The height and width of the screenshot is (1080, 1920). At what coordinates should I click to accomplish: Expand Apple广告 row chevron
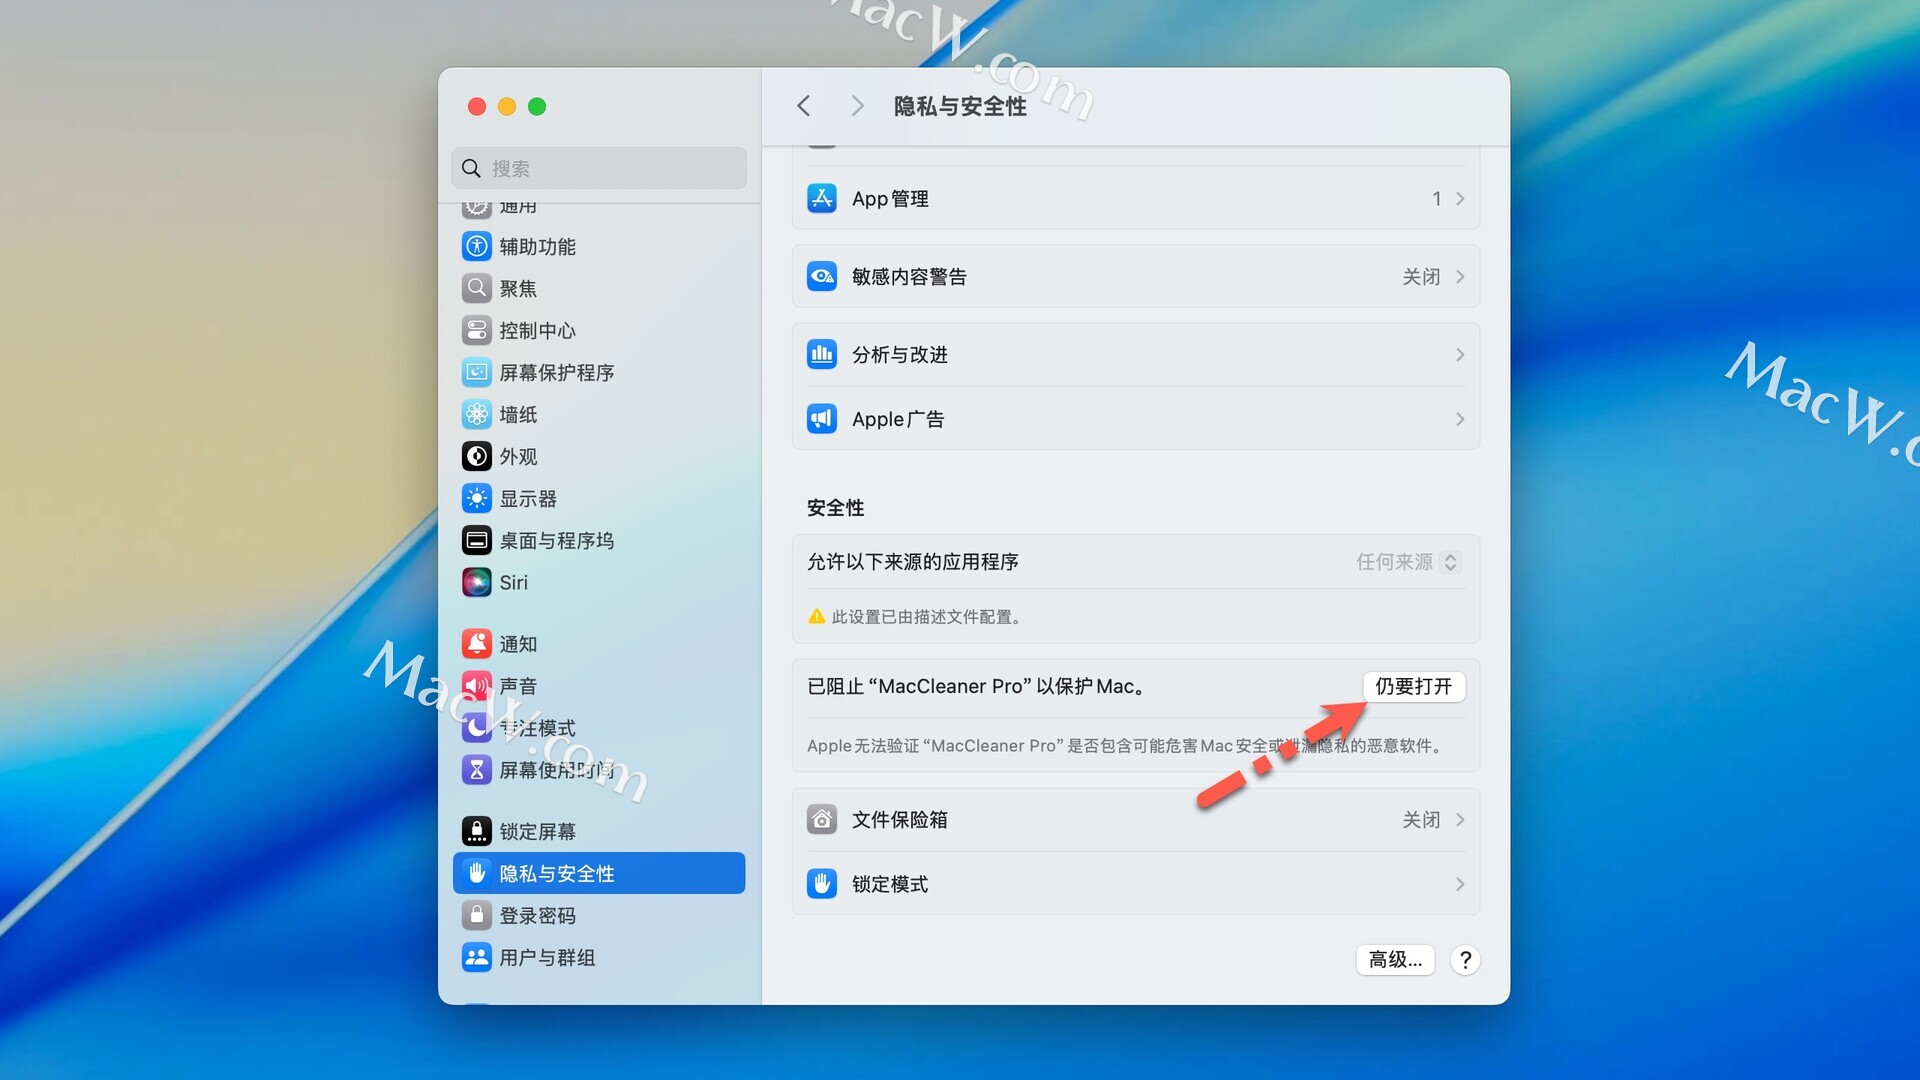point(1460,419)
